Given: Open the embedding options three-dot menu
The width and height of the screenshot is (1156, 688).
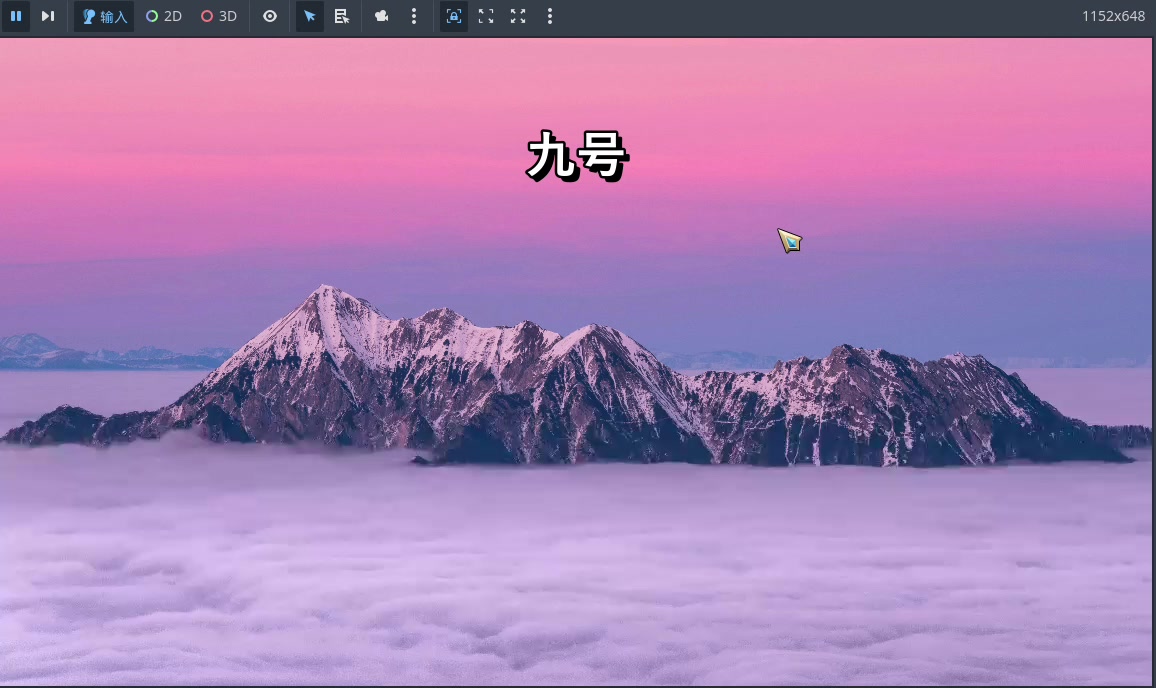Looking at the screenshot, I should pyautogui.click(x=550, y=16).
